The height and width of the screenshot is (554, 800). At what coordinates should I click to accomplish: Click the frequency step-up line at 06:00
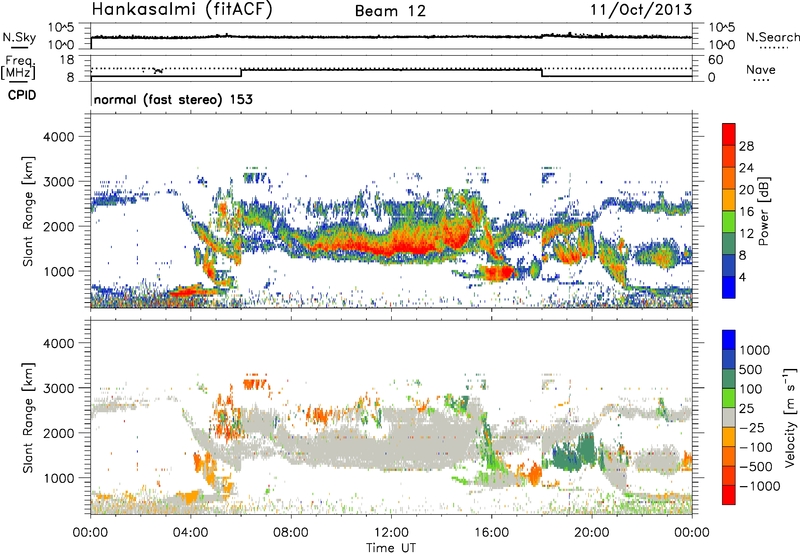(x=241, y=73)
